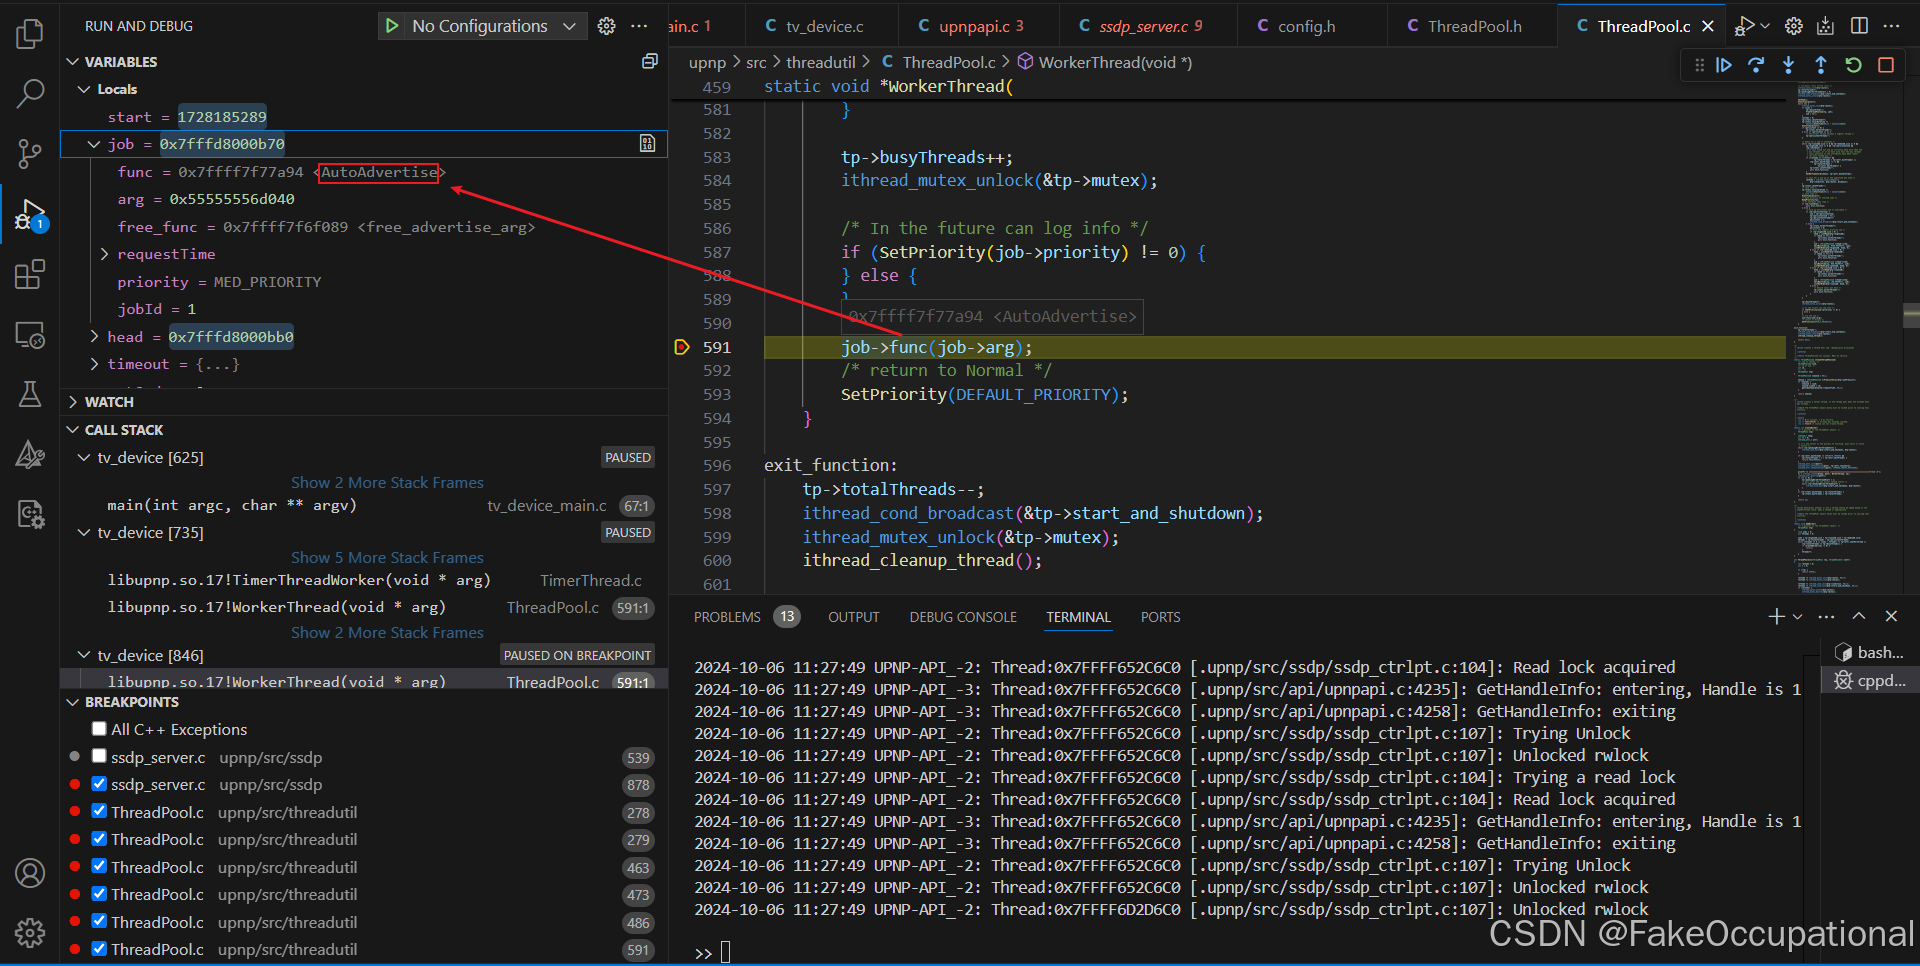Open terminal launch profile dropdown arrow
Image resolution: width=1920 pixels, height=966 pixels.
point(1798,617)
